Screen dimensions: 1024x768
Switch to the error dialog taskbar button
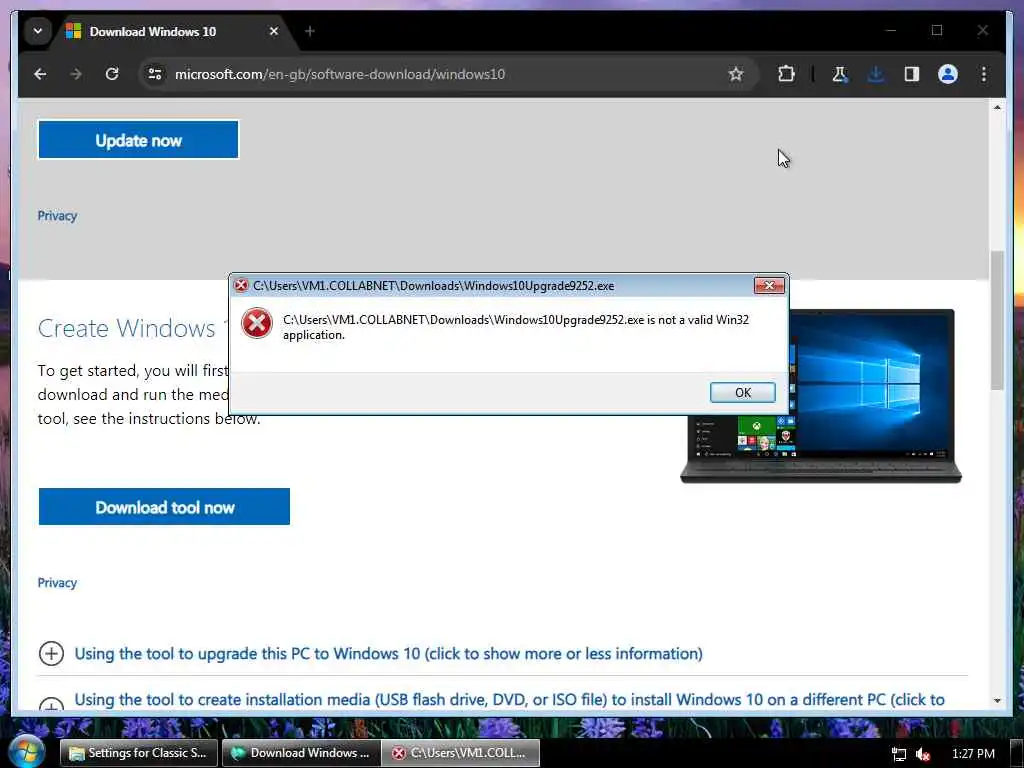point(461,753)
